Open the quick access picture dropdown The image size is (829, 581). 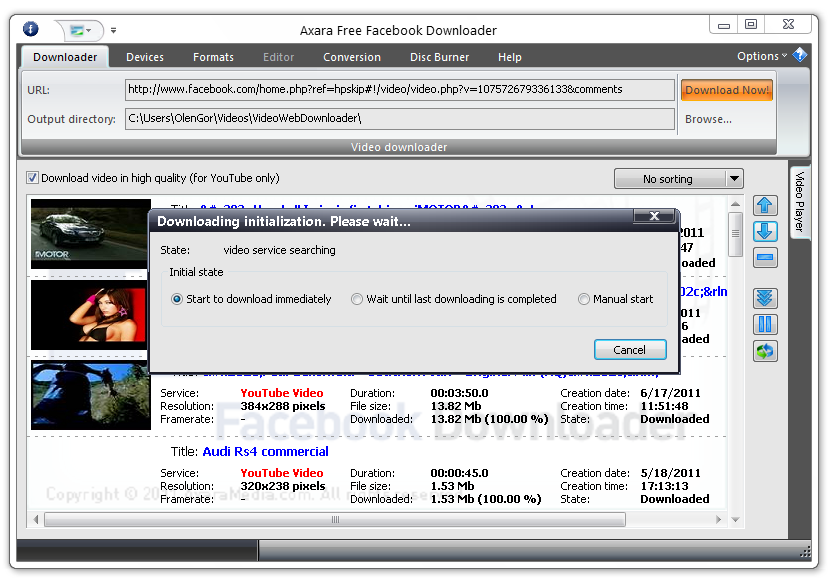point(81,30)
